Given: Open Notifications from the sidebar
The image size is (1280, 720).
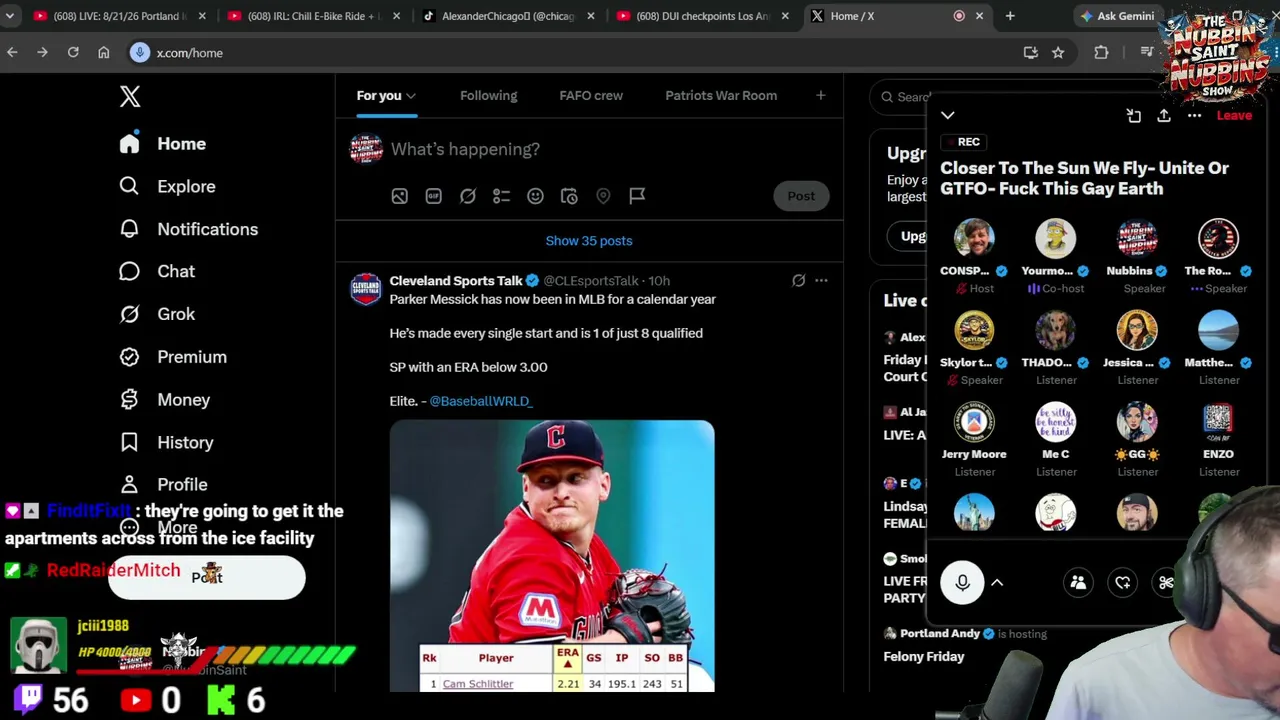Looking at the screenshot, I should [x=188, y=229].
